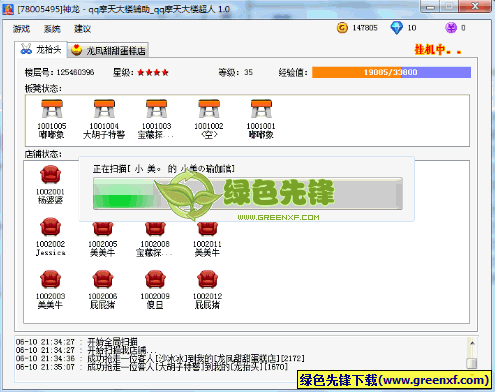Click the log line at 21:35:07

point(151,367)
